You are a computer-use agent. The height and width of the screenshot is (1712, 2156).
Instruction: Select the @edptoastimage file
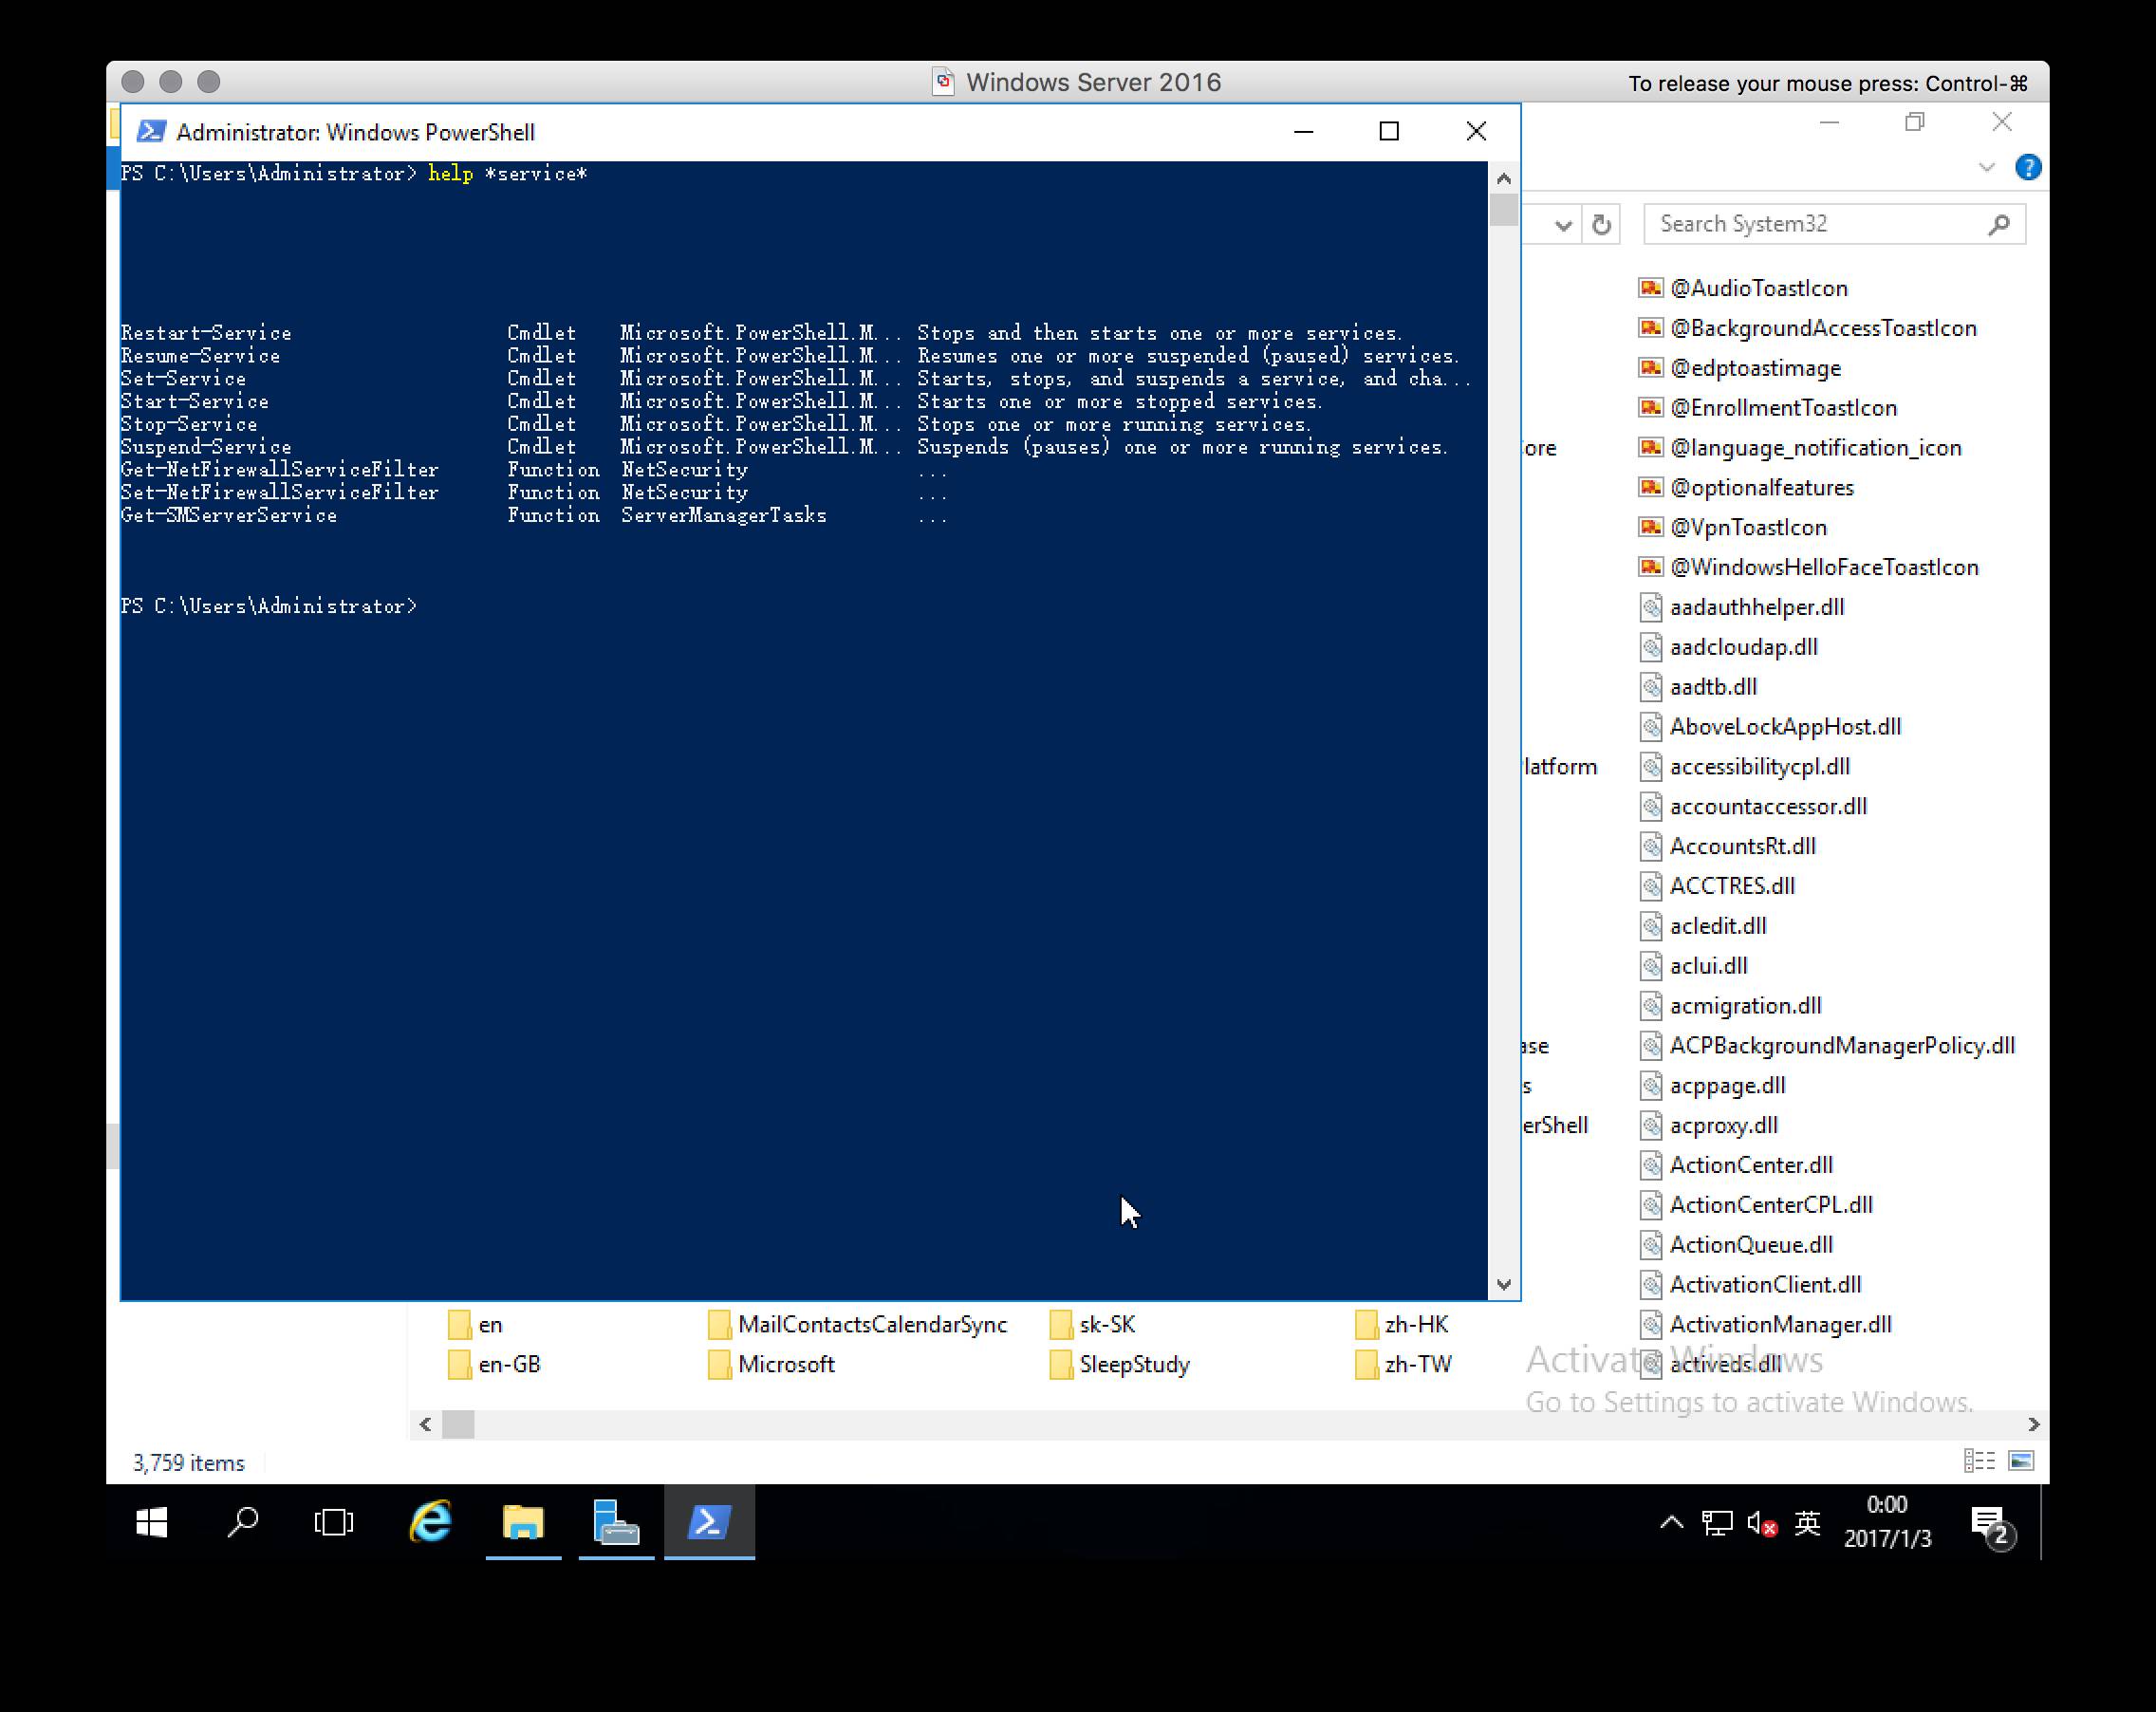[x=1741, y=368]
